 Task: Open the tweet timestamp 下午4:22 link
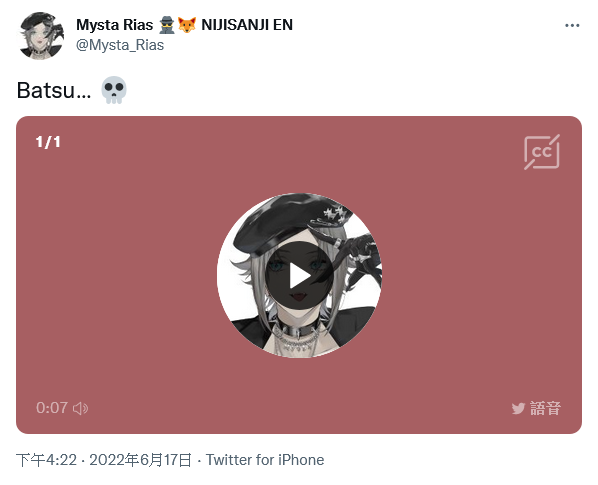47,460
